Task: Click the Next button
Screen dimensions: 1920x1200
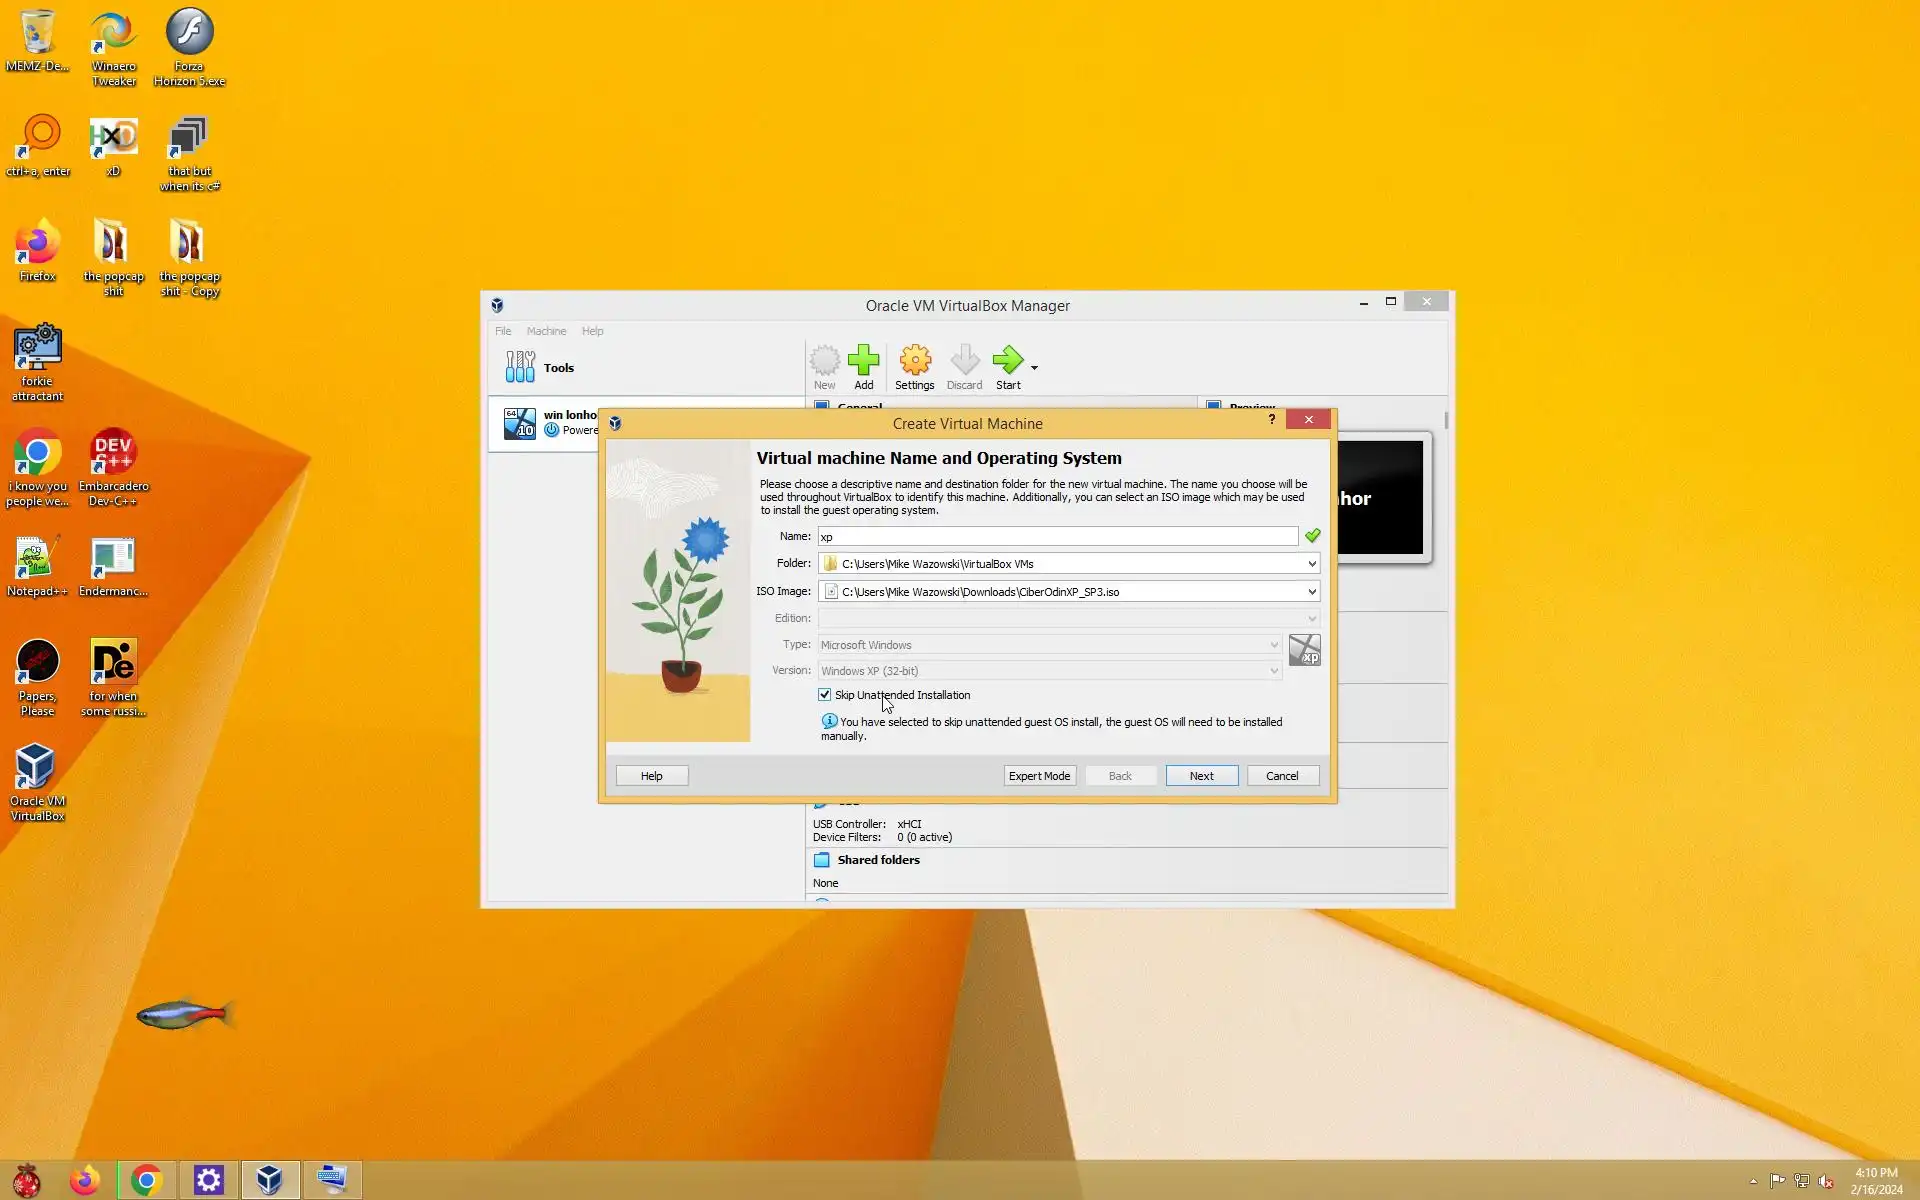Action: pos(1201,776)
